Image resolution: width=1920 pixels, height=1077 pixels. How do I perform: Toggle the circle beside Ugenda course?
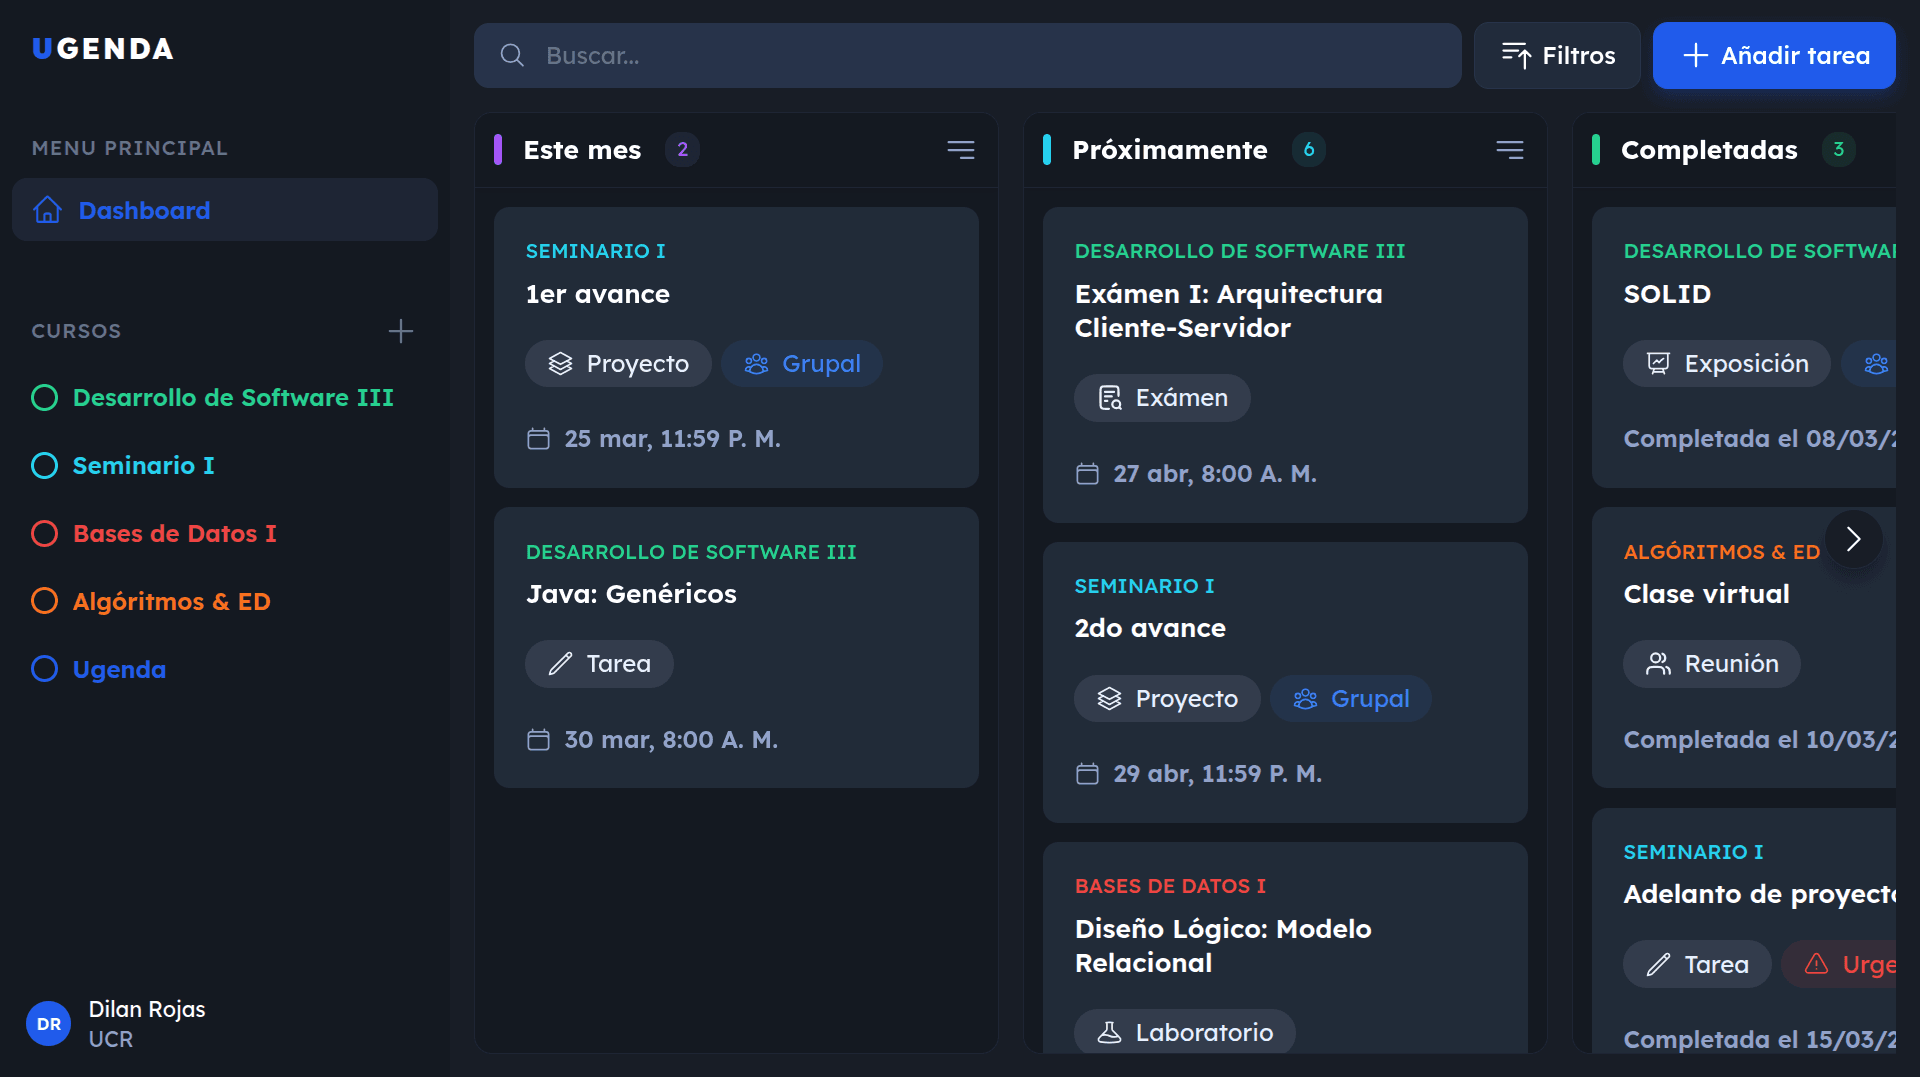click(44, 669)
